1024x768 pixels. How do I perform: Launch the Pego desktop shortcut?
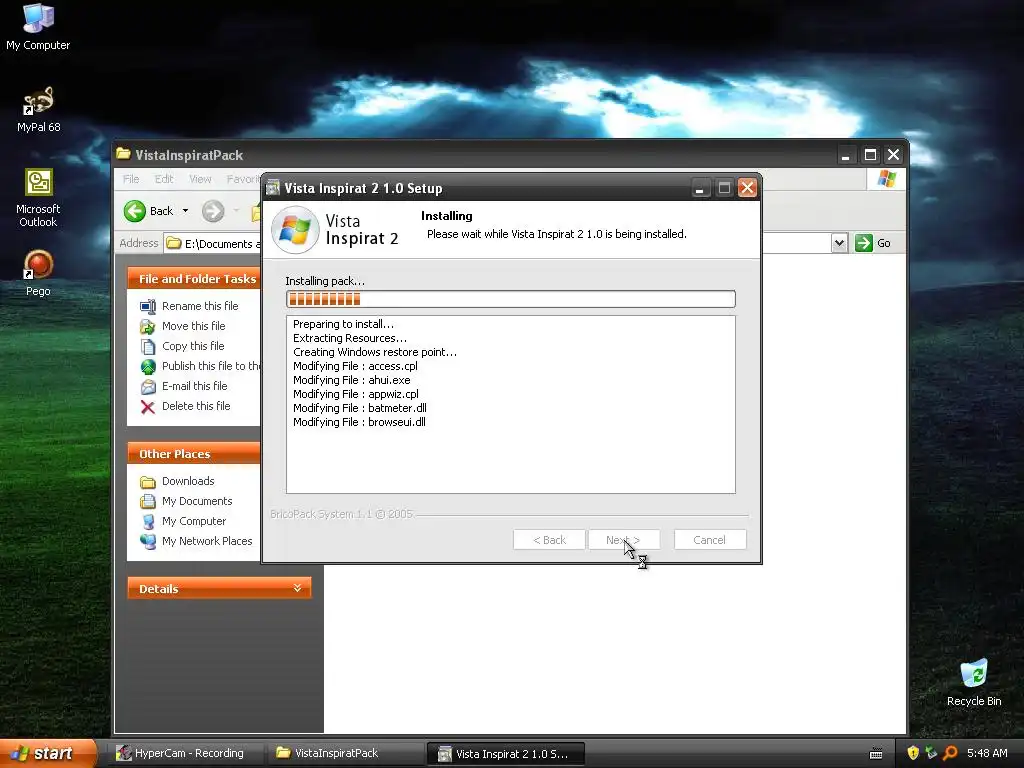point(38,273)
